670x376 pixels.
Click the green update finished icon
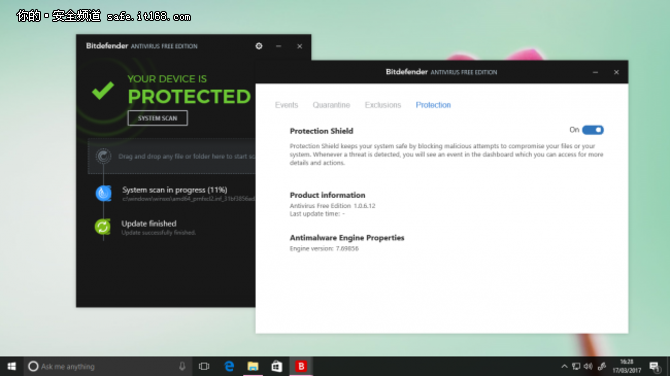point(103,226)
